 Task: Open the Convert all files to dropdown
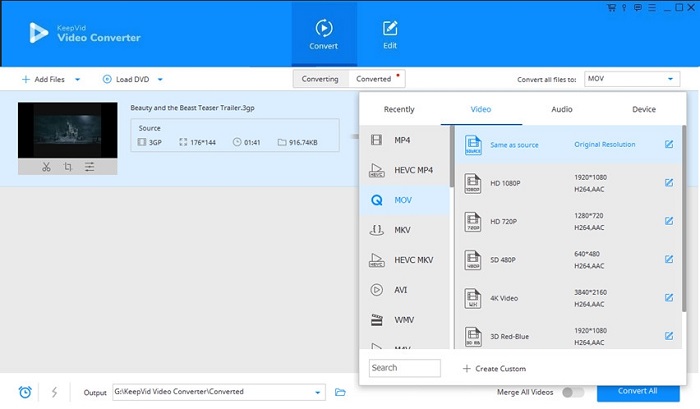pyautogui.click(x=671, y=79)
